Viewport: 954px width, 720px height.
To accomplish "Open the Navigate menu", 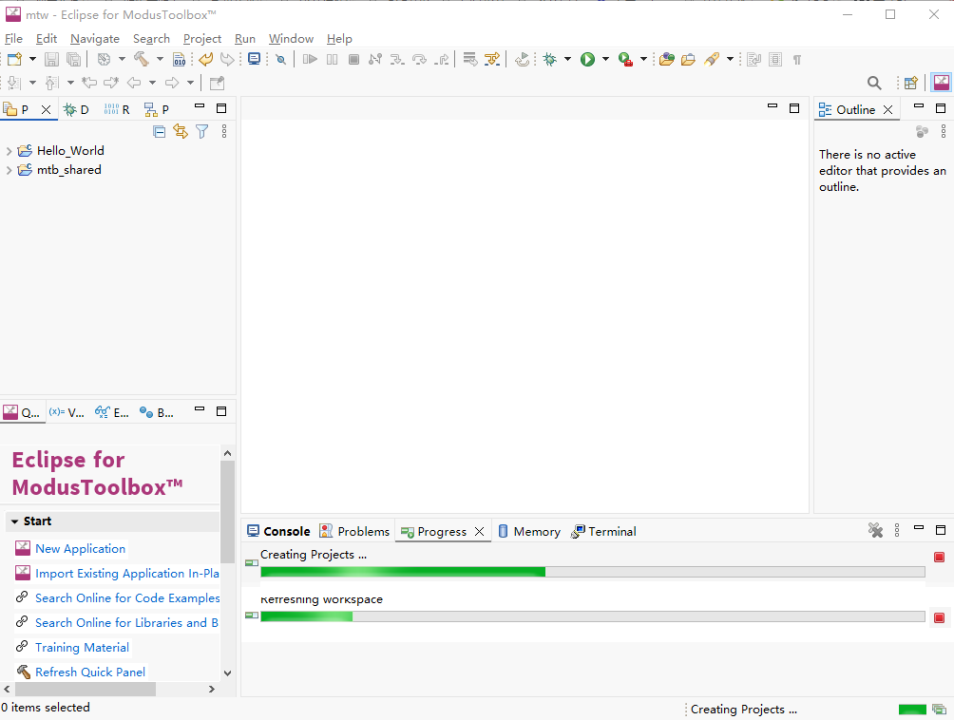I will pyautogui.click(x=95, y=38).
